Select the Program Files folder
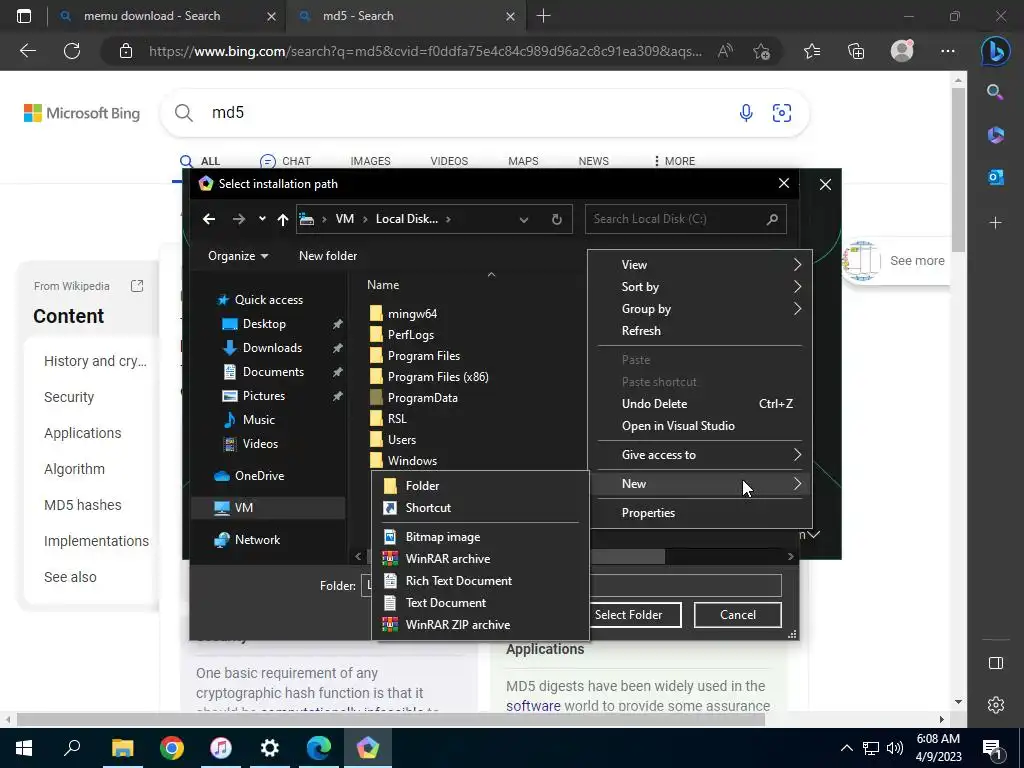Screen dimensions: 1024x768 pos(423,356)
